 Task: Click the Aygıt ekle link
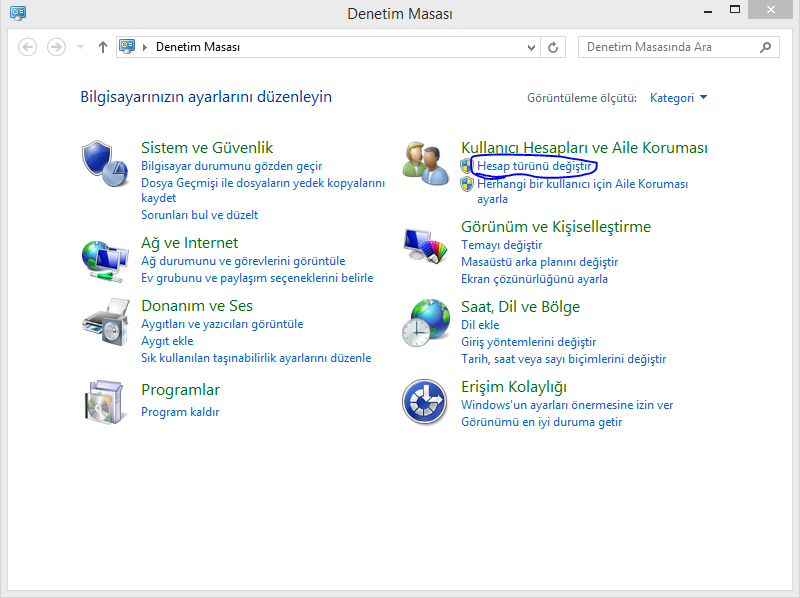(x=167, y=341)
